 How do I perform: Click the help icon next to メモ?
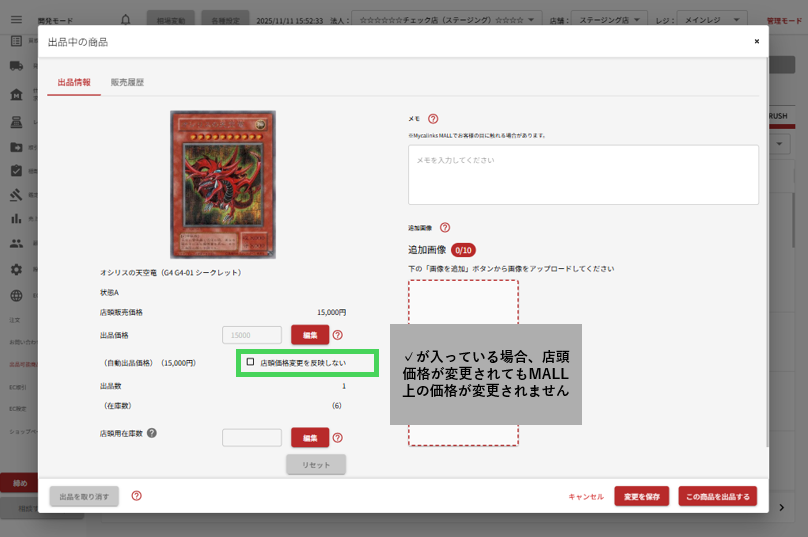433,118
